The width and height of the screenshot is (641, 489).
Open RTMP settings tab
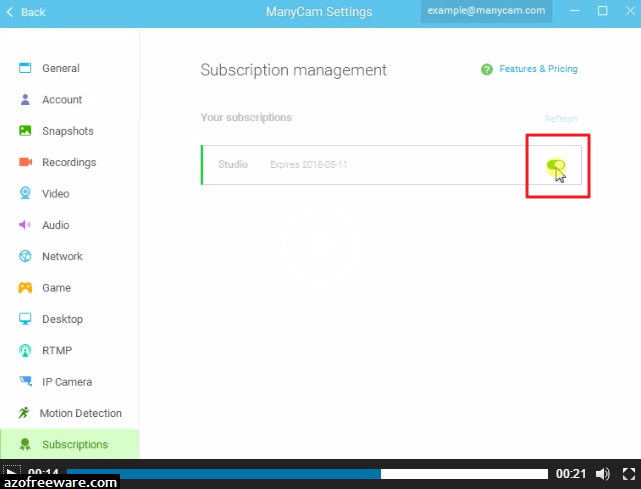pyautogui.click(x=69, y=350)
